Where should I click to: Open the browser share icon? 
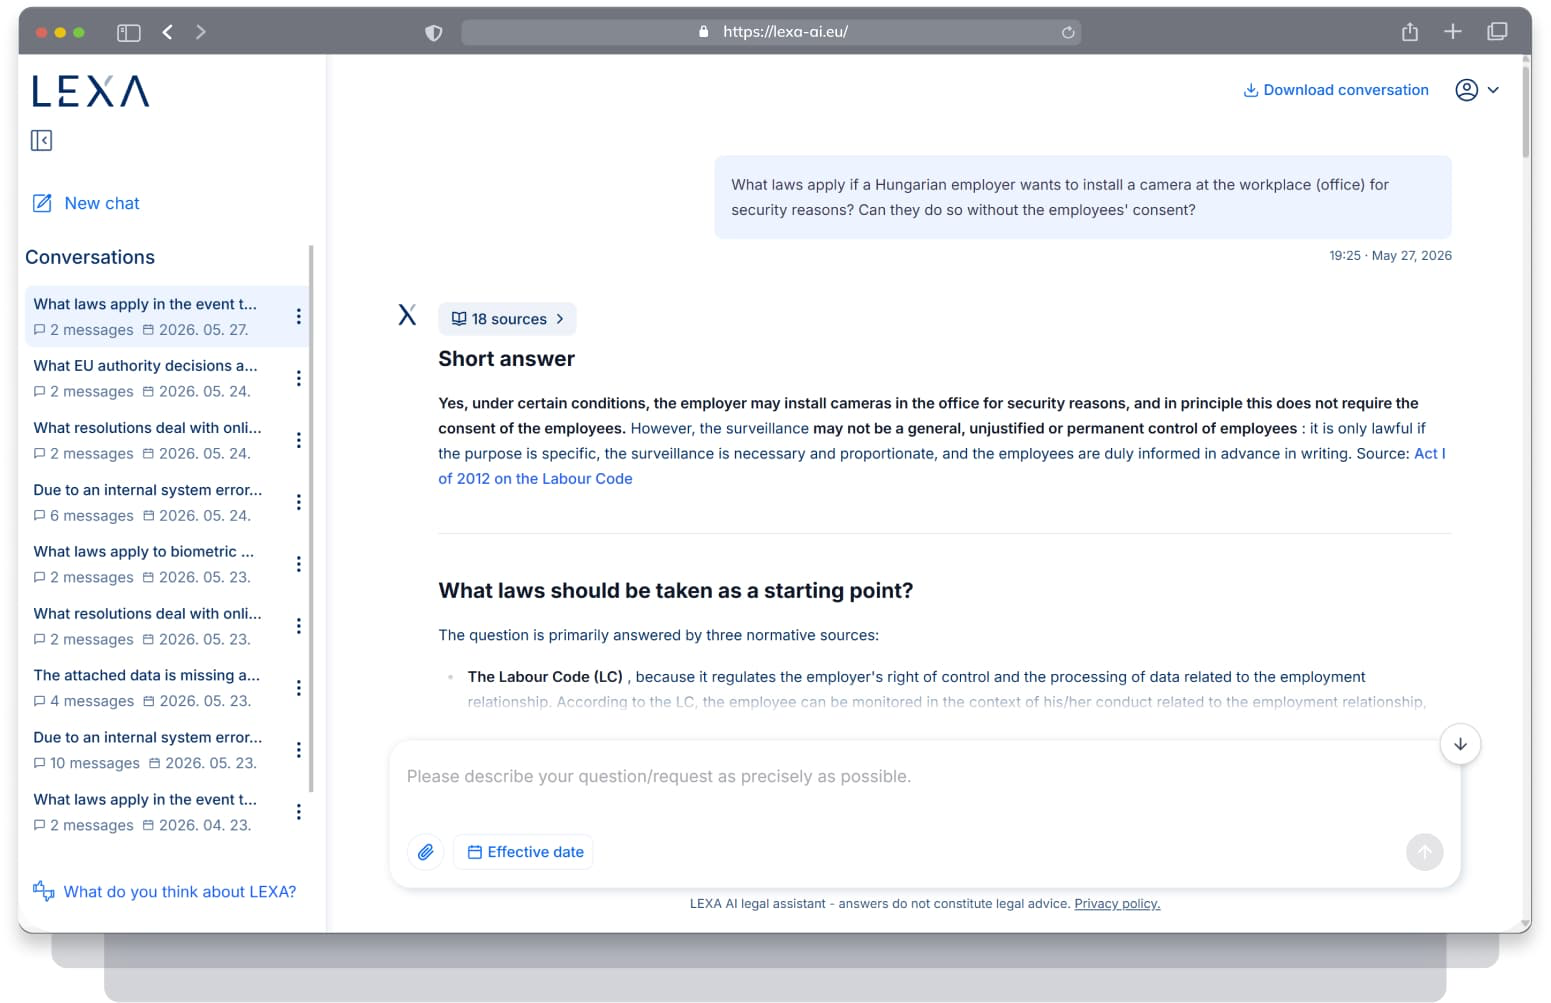point(1410,32)
